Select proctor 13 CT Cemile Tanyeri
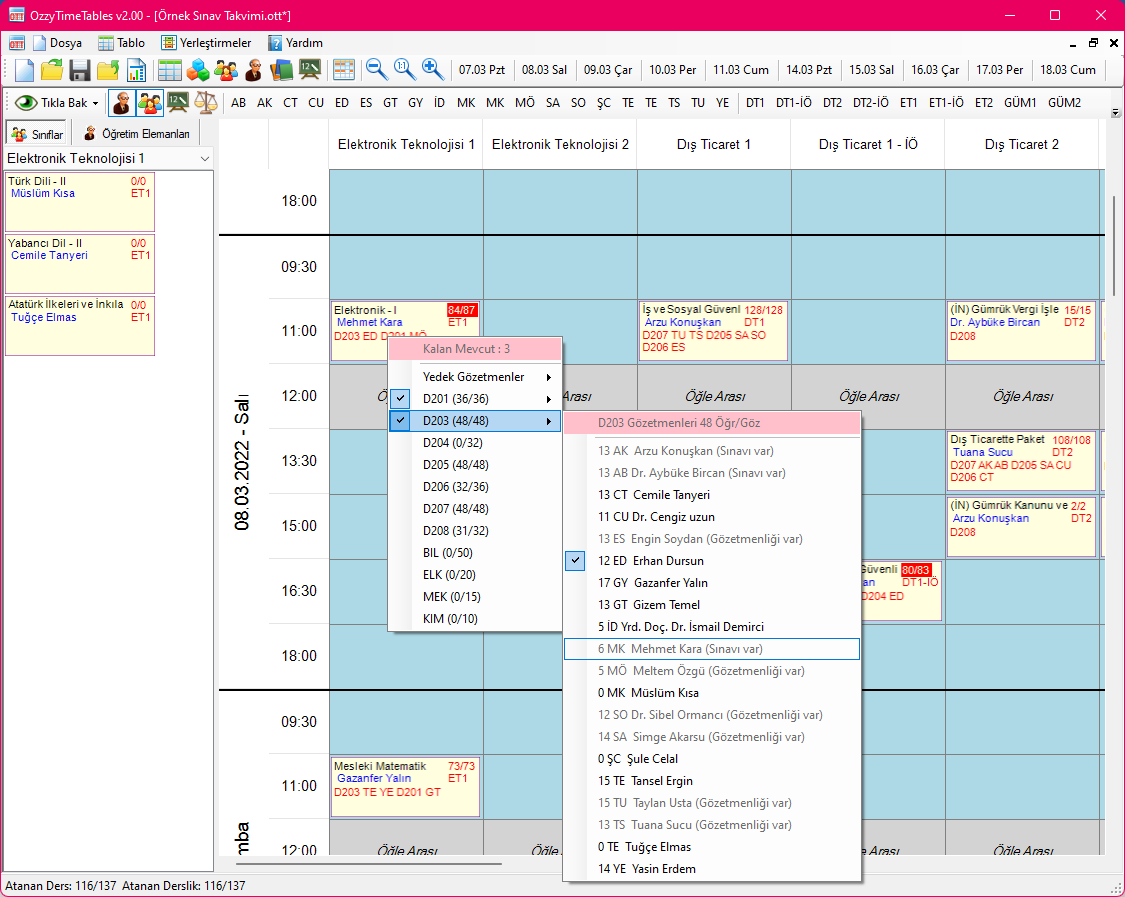The width and height of the screenshot is (1125, 897). point(654,495)
